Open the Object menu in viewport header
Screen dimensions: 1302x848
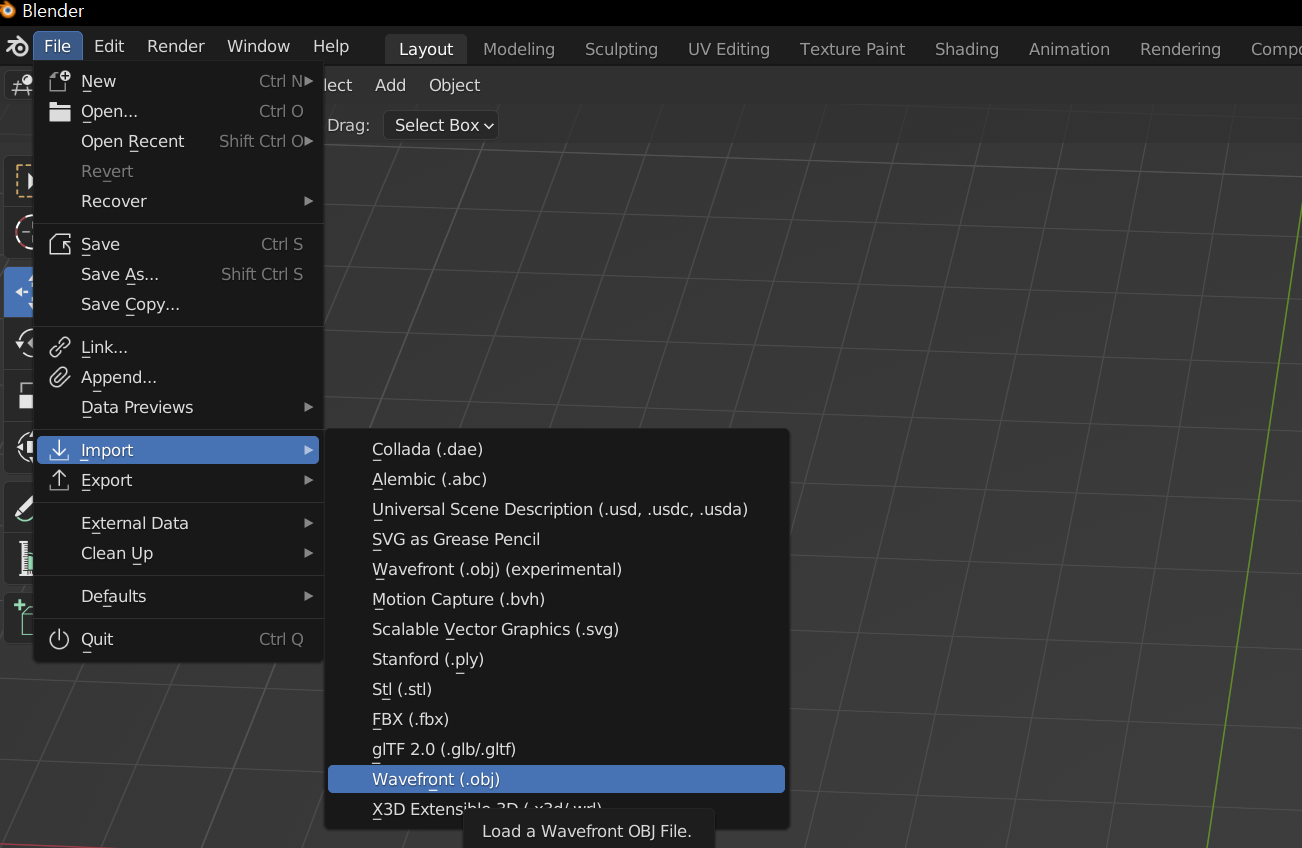click(x=455, y=85)
